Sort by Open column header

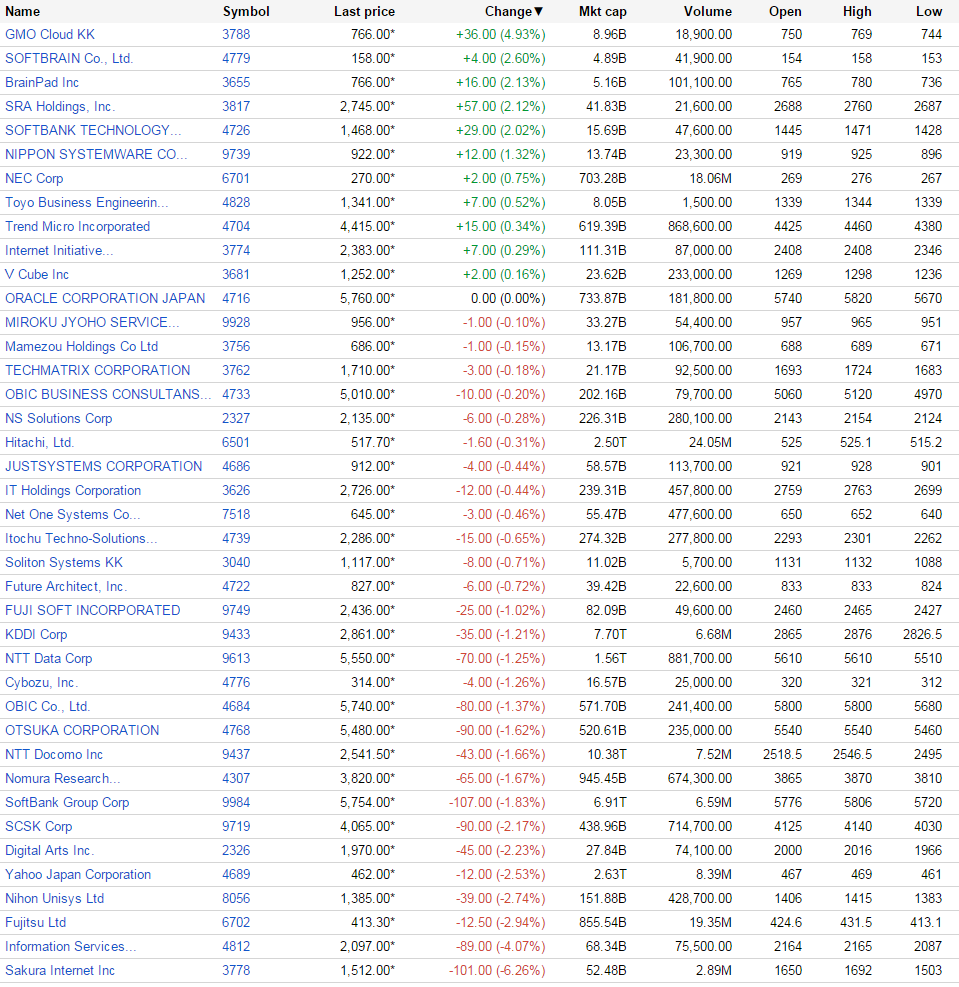click(x=785, y=11)
